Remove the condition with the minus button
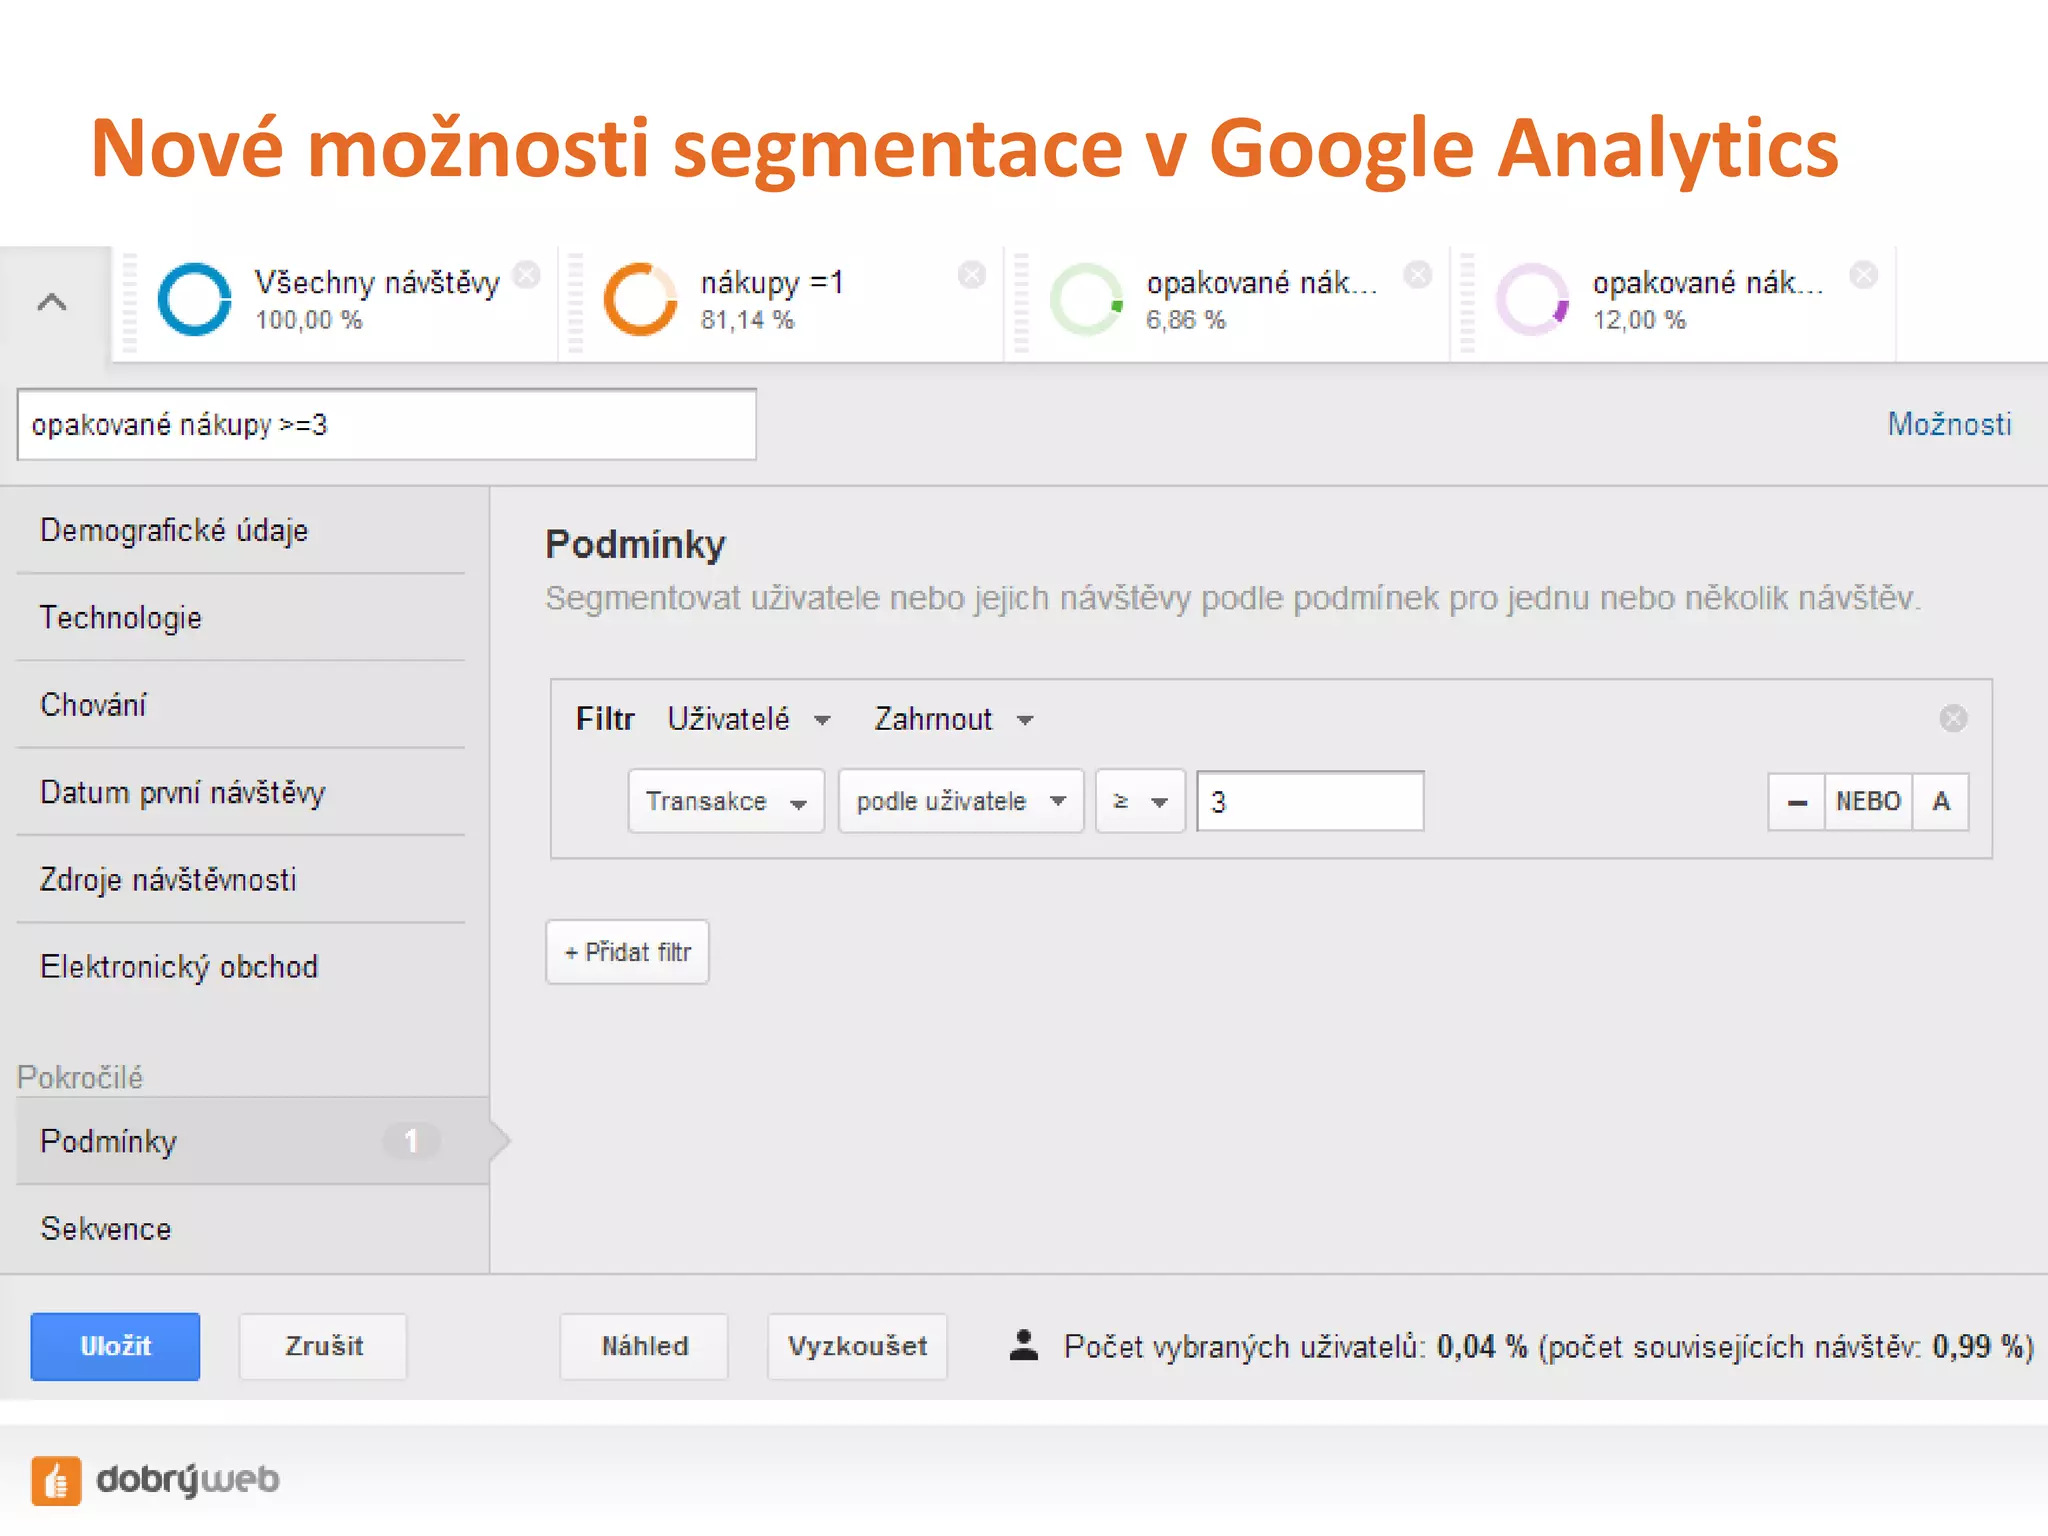 pos(1797,802)
